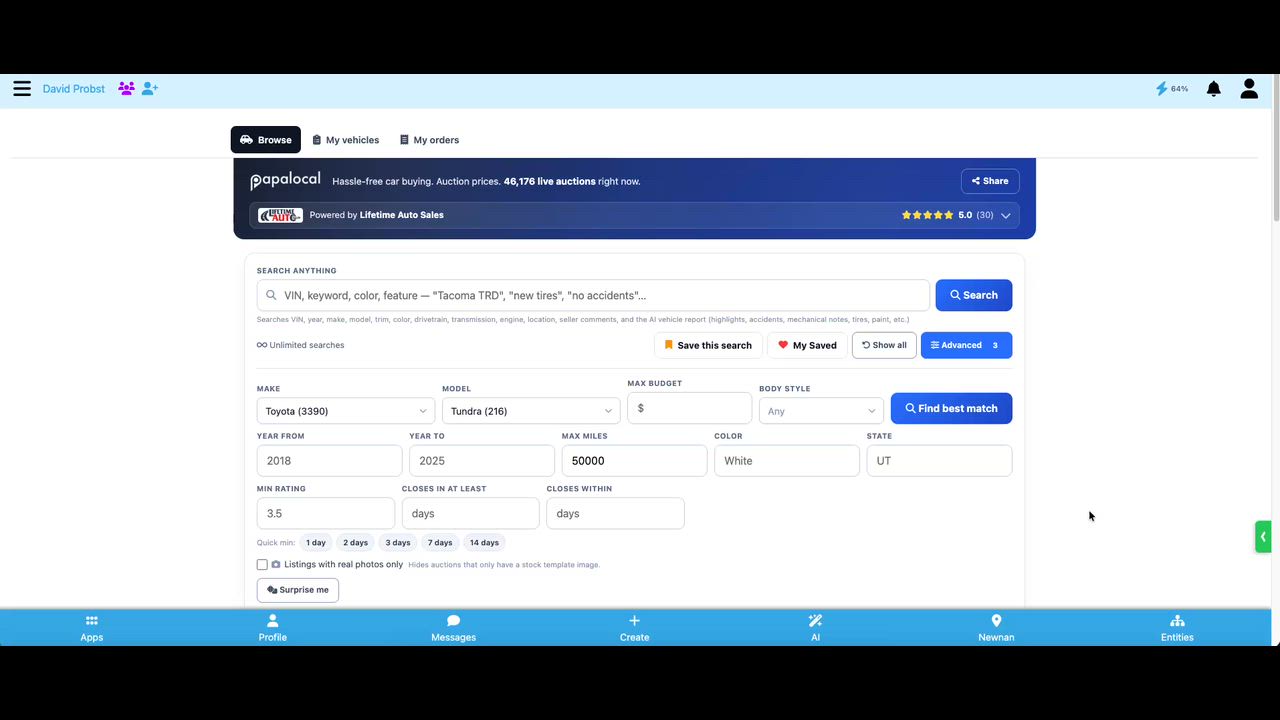1280x720 pixels.
Task: Click the purple group people icon
Action: (126, 89)
